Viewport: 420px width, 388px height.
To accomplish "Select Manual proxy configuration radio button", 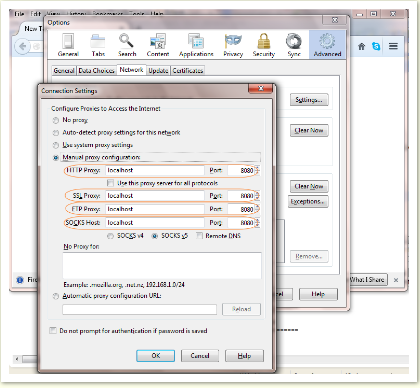I will (56, 157).
